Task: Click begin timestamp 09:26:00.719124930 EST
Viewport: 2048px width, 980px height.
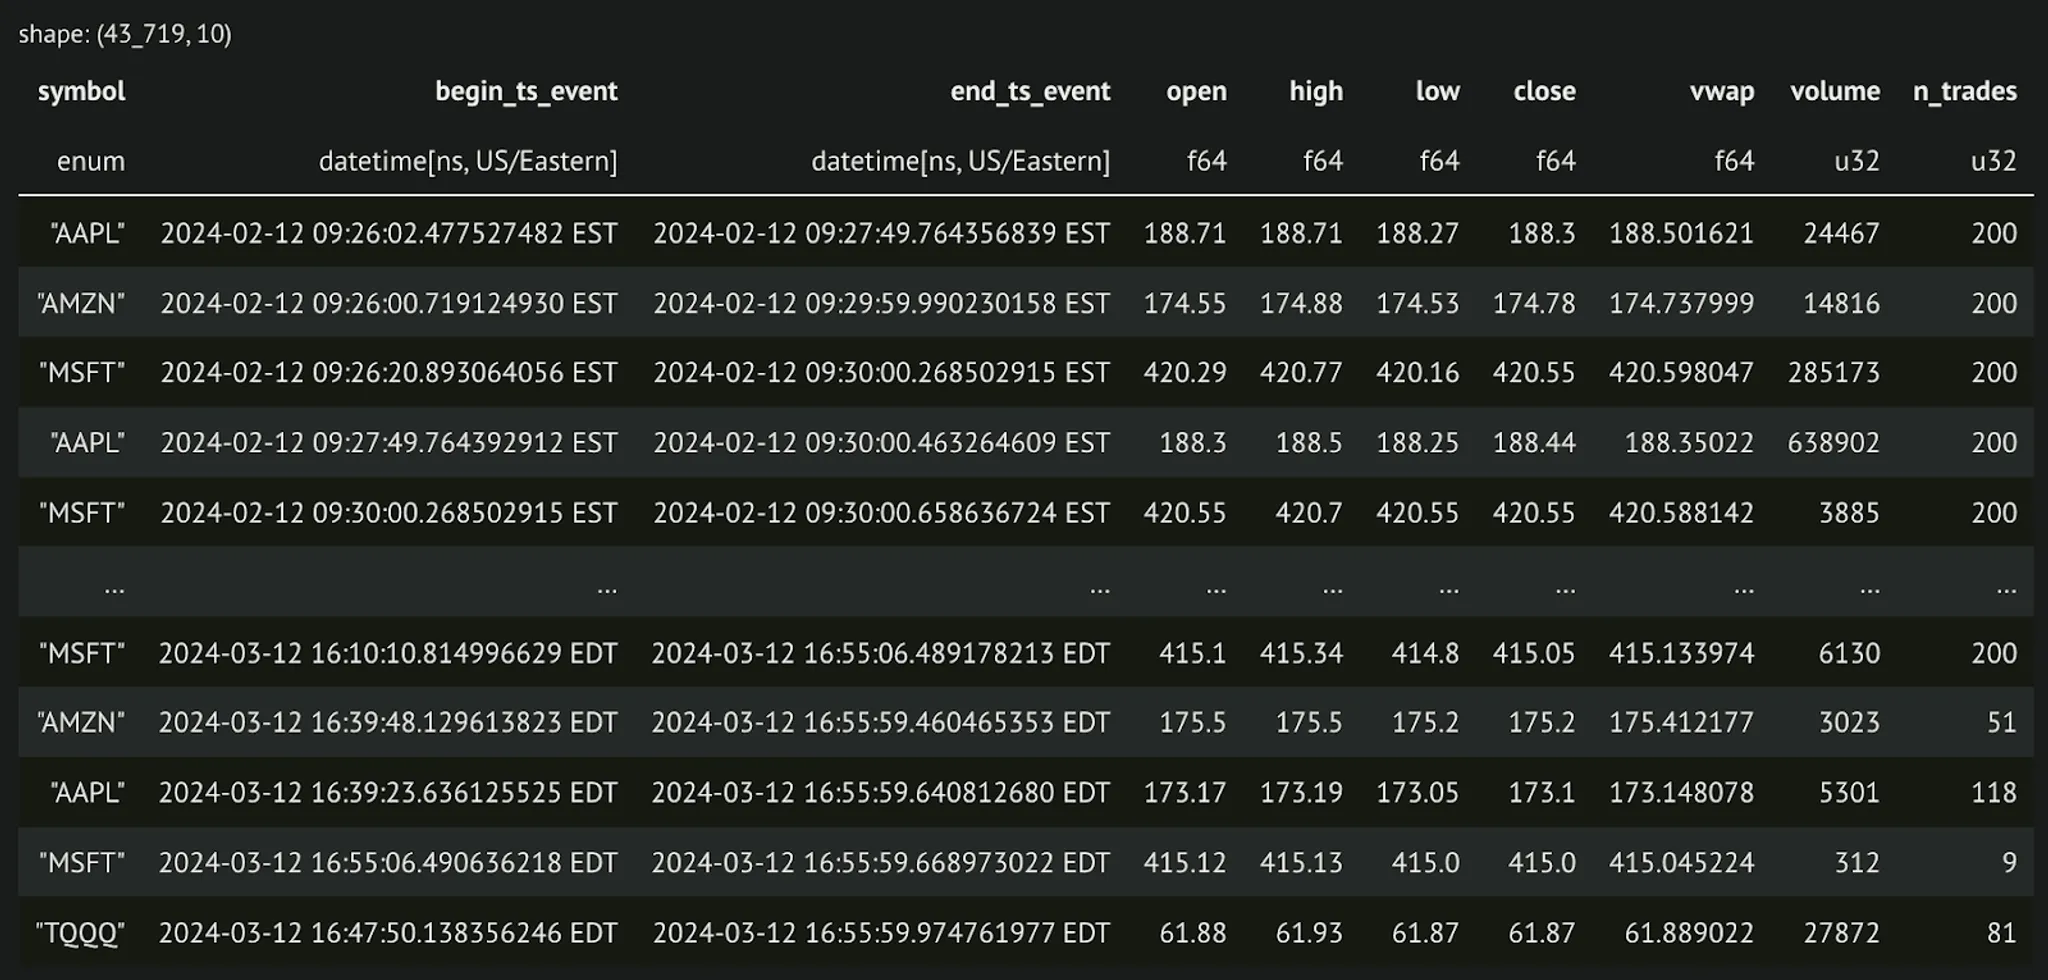Action: pyautogui.click(x=389, y=303)
